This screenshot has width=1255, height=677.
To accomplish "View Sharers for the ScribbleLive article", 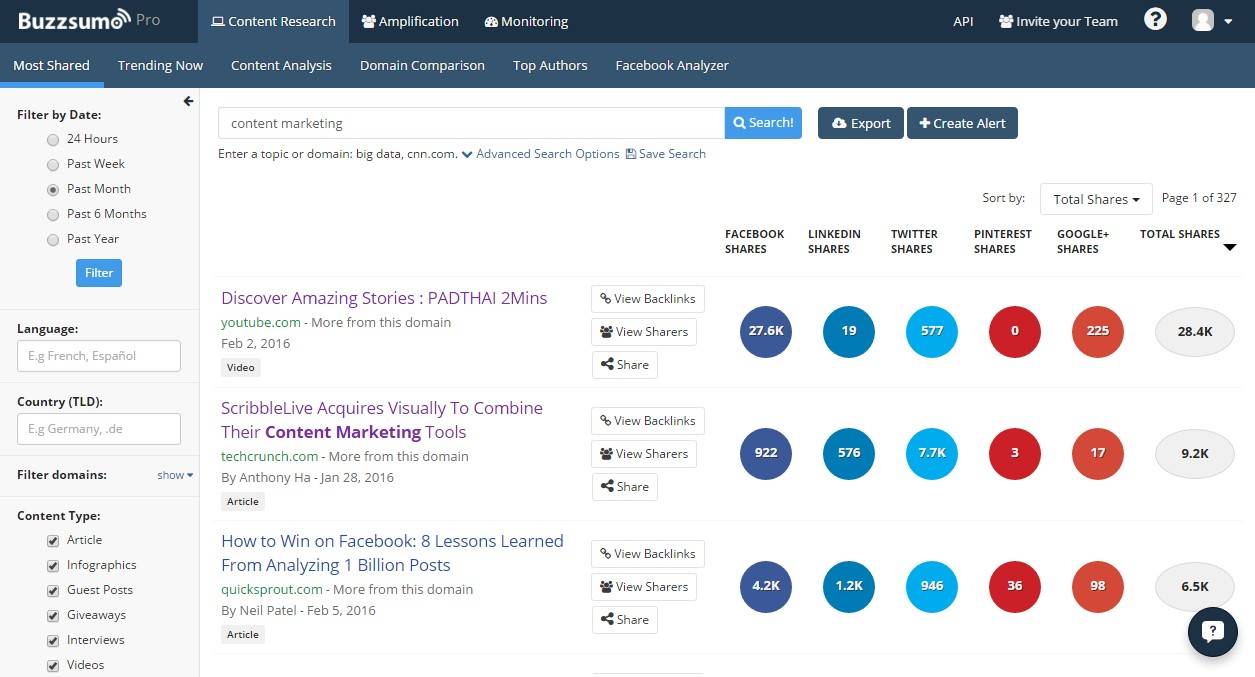I will pyautogui.click(x=644, y=454).
